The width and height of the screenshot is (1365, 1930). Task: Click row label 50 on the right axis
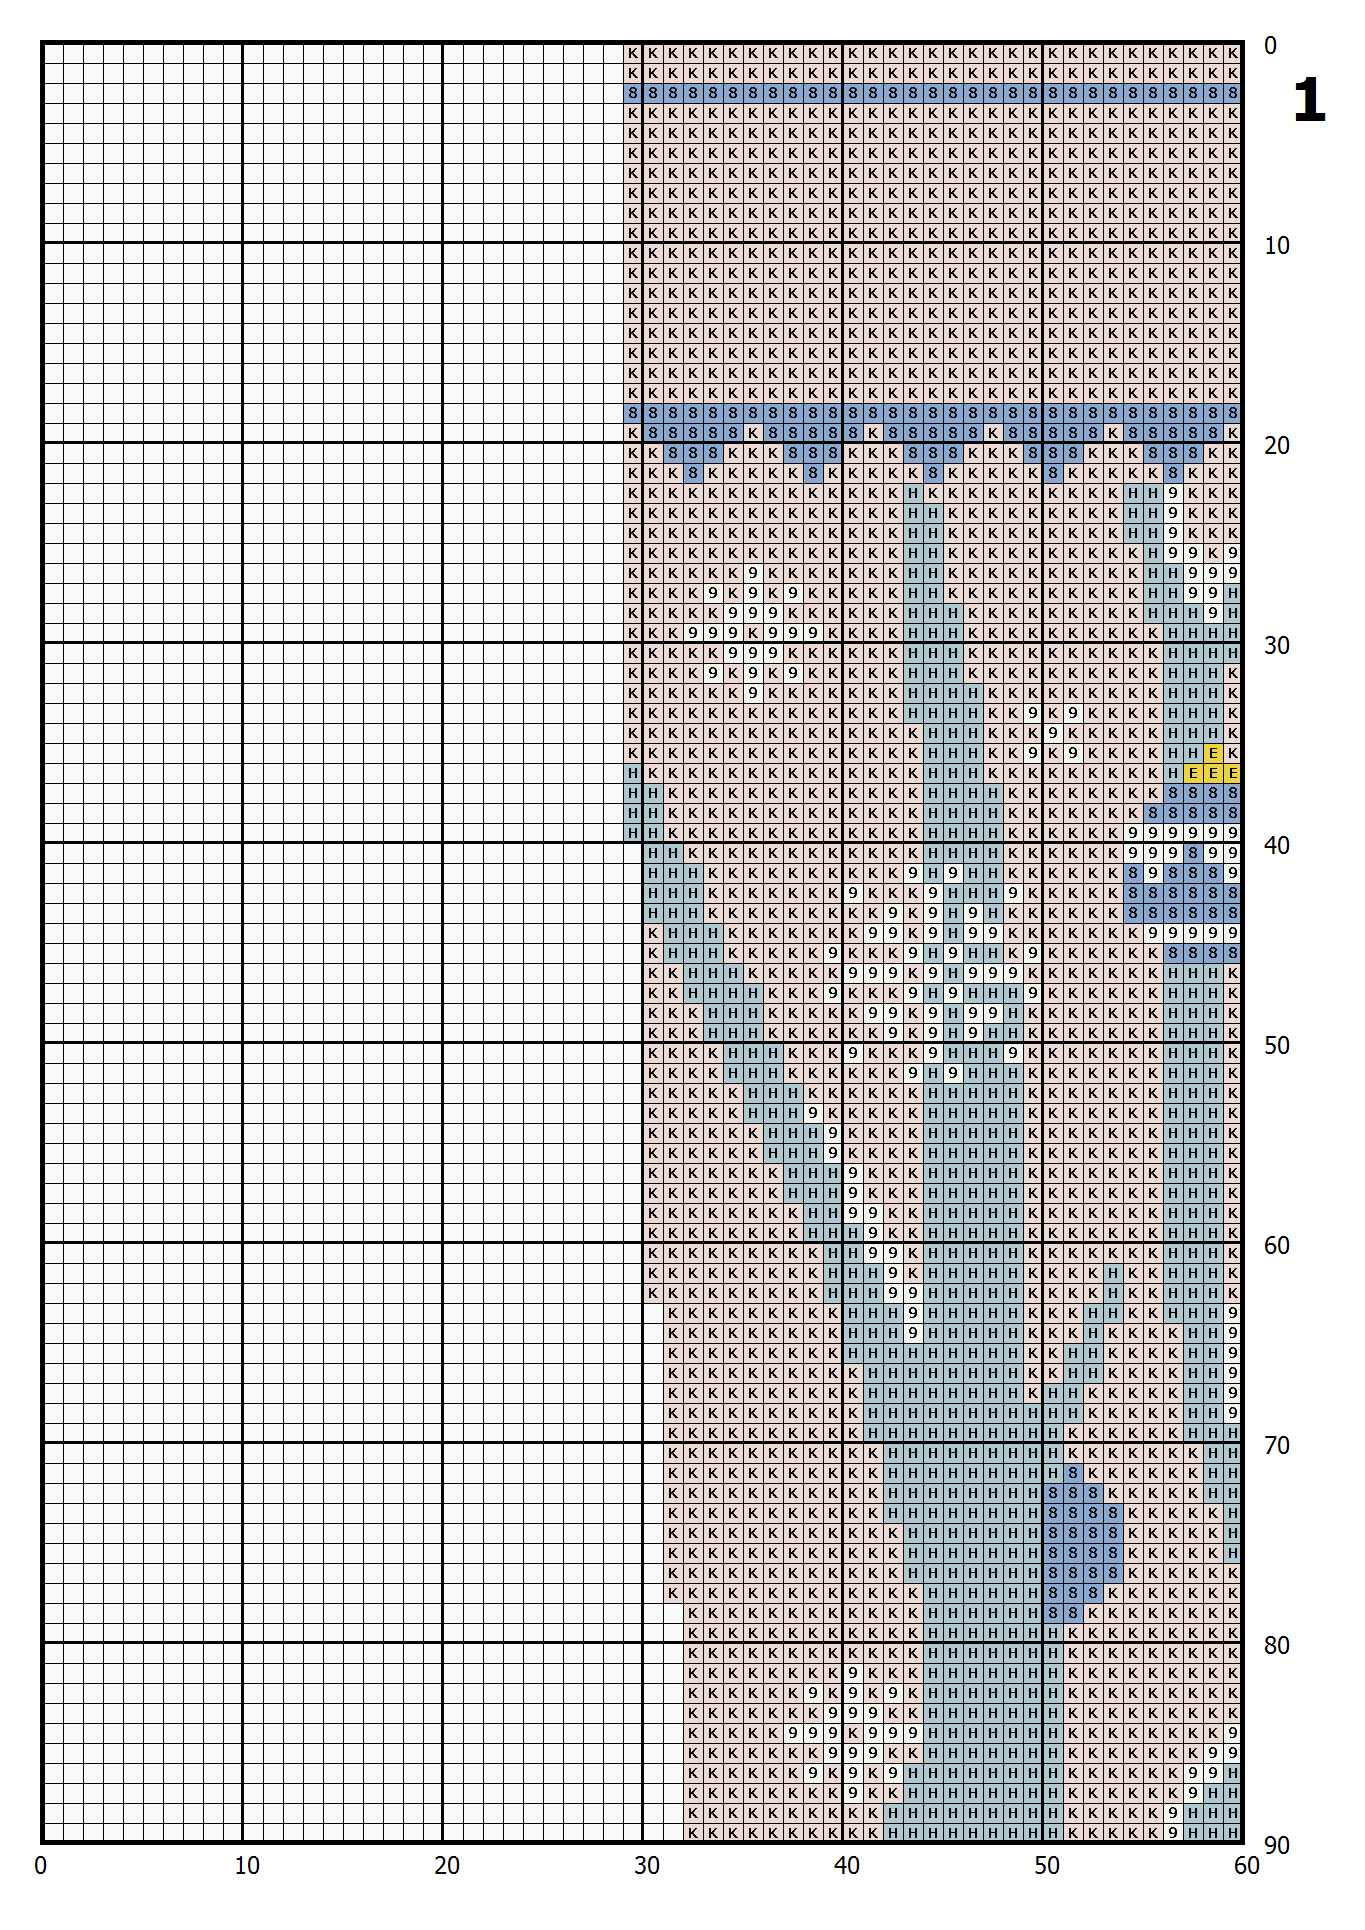point(1276,1045)
